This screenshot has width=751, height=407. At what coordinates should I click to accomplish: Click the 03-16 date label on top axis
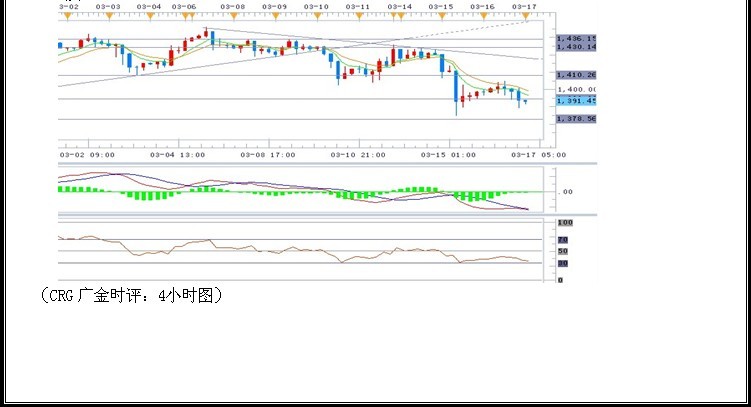(x=482, y=7)
